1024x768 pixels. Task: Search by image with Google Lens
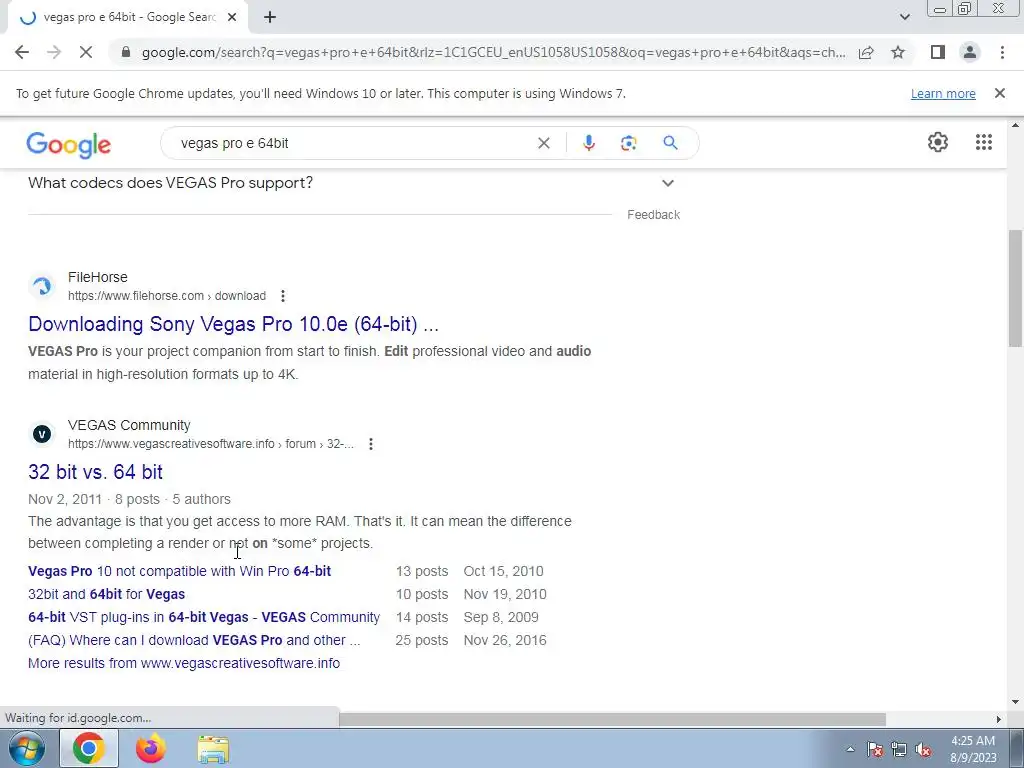click(628, 143)
